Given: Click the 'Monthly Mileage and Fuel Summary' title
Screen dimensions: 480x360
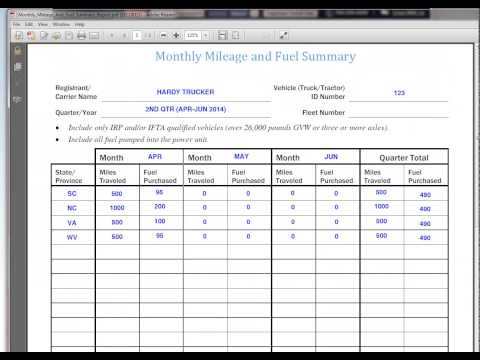Looking at the screenshot, I should [255, 57].
